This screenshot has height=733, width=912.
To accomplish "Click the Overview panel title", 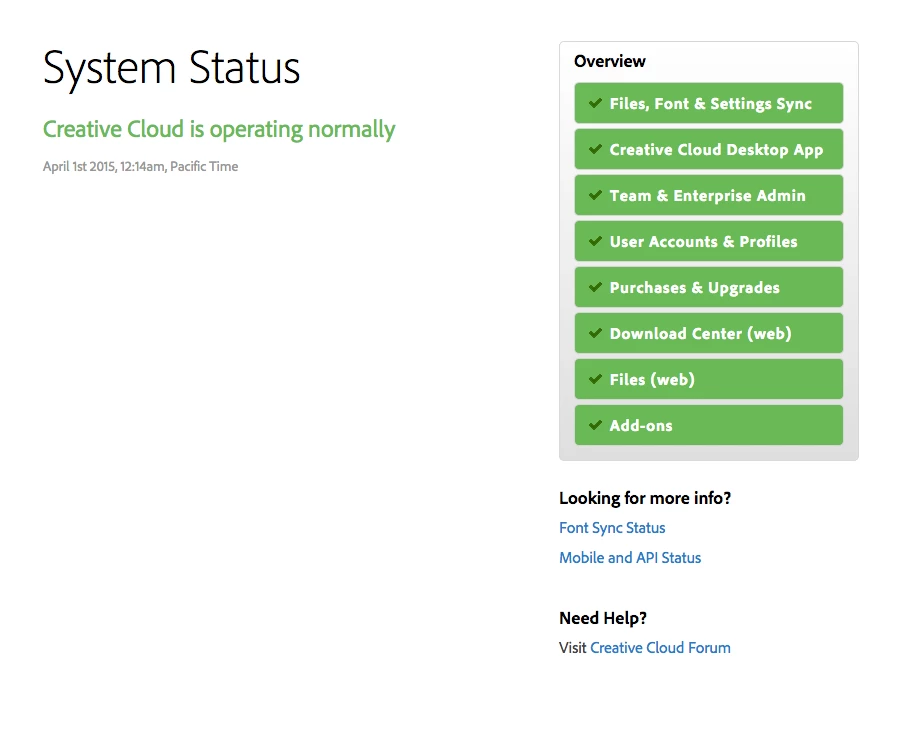I will pyautogui.click(x=610, y=61).
